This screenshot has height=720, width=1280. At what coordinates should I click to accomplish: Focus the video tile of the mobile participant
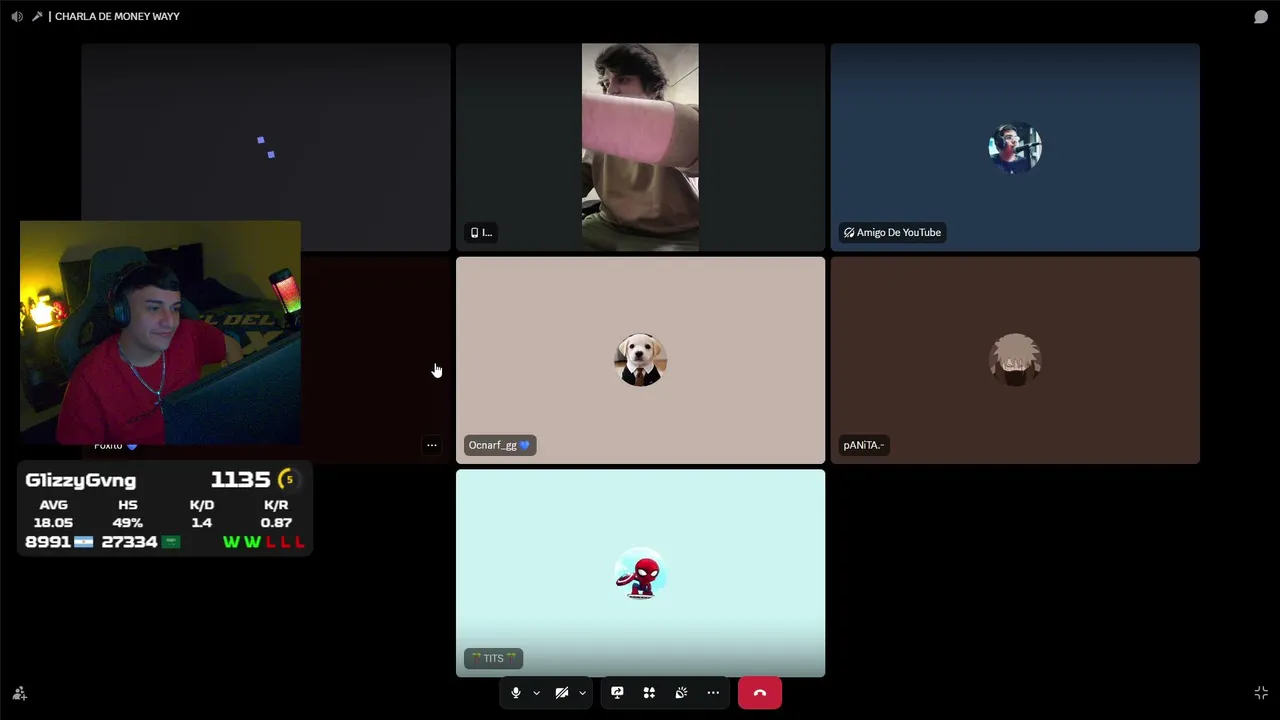coord(641,147)
